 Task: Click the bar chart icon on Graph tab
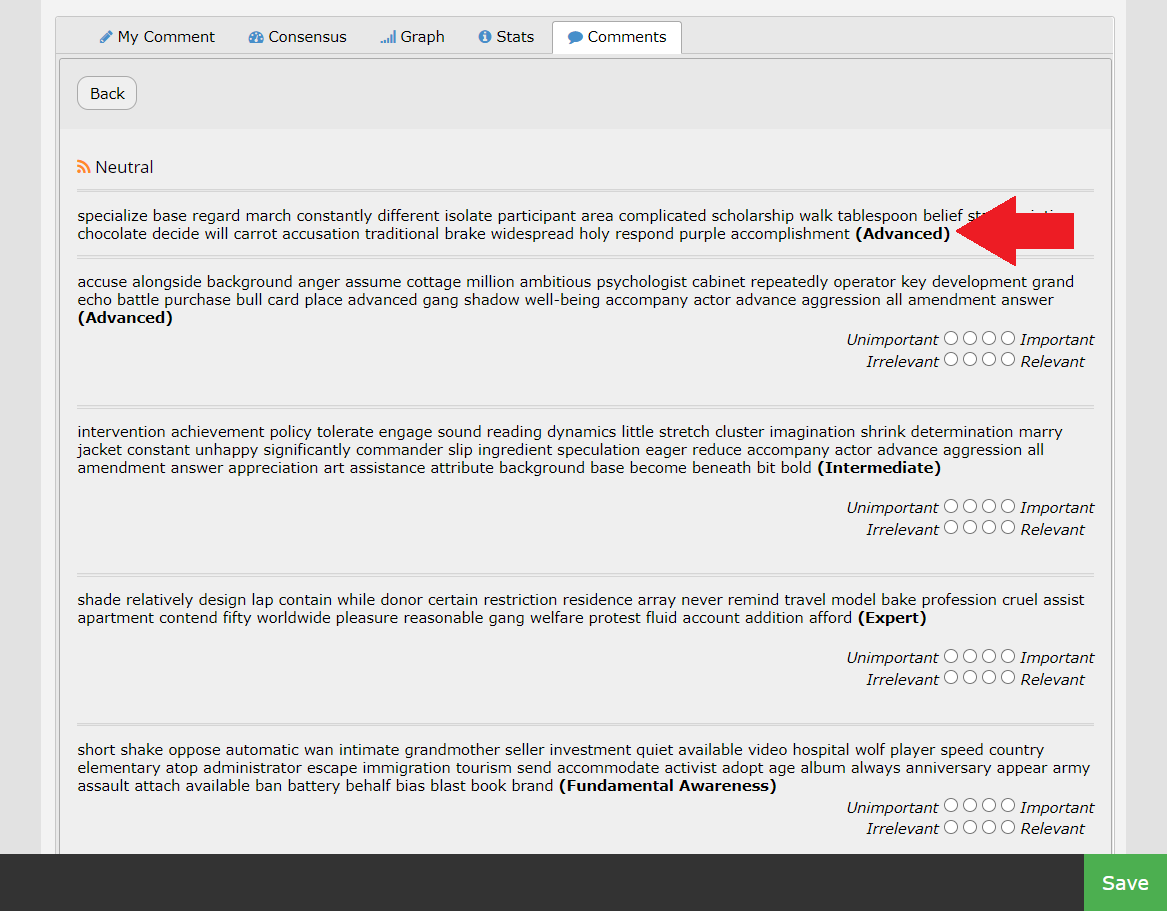388,37
